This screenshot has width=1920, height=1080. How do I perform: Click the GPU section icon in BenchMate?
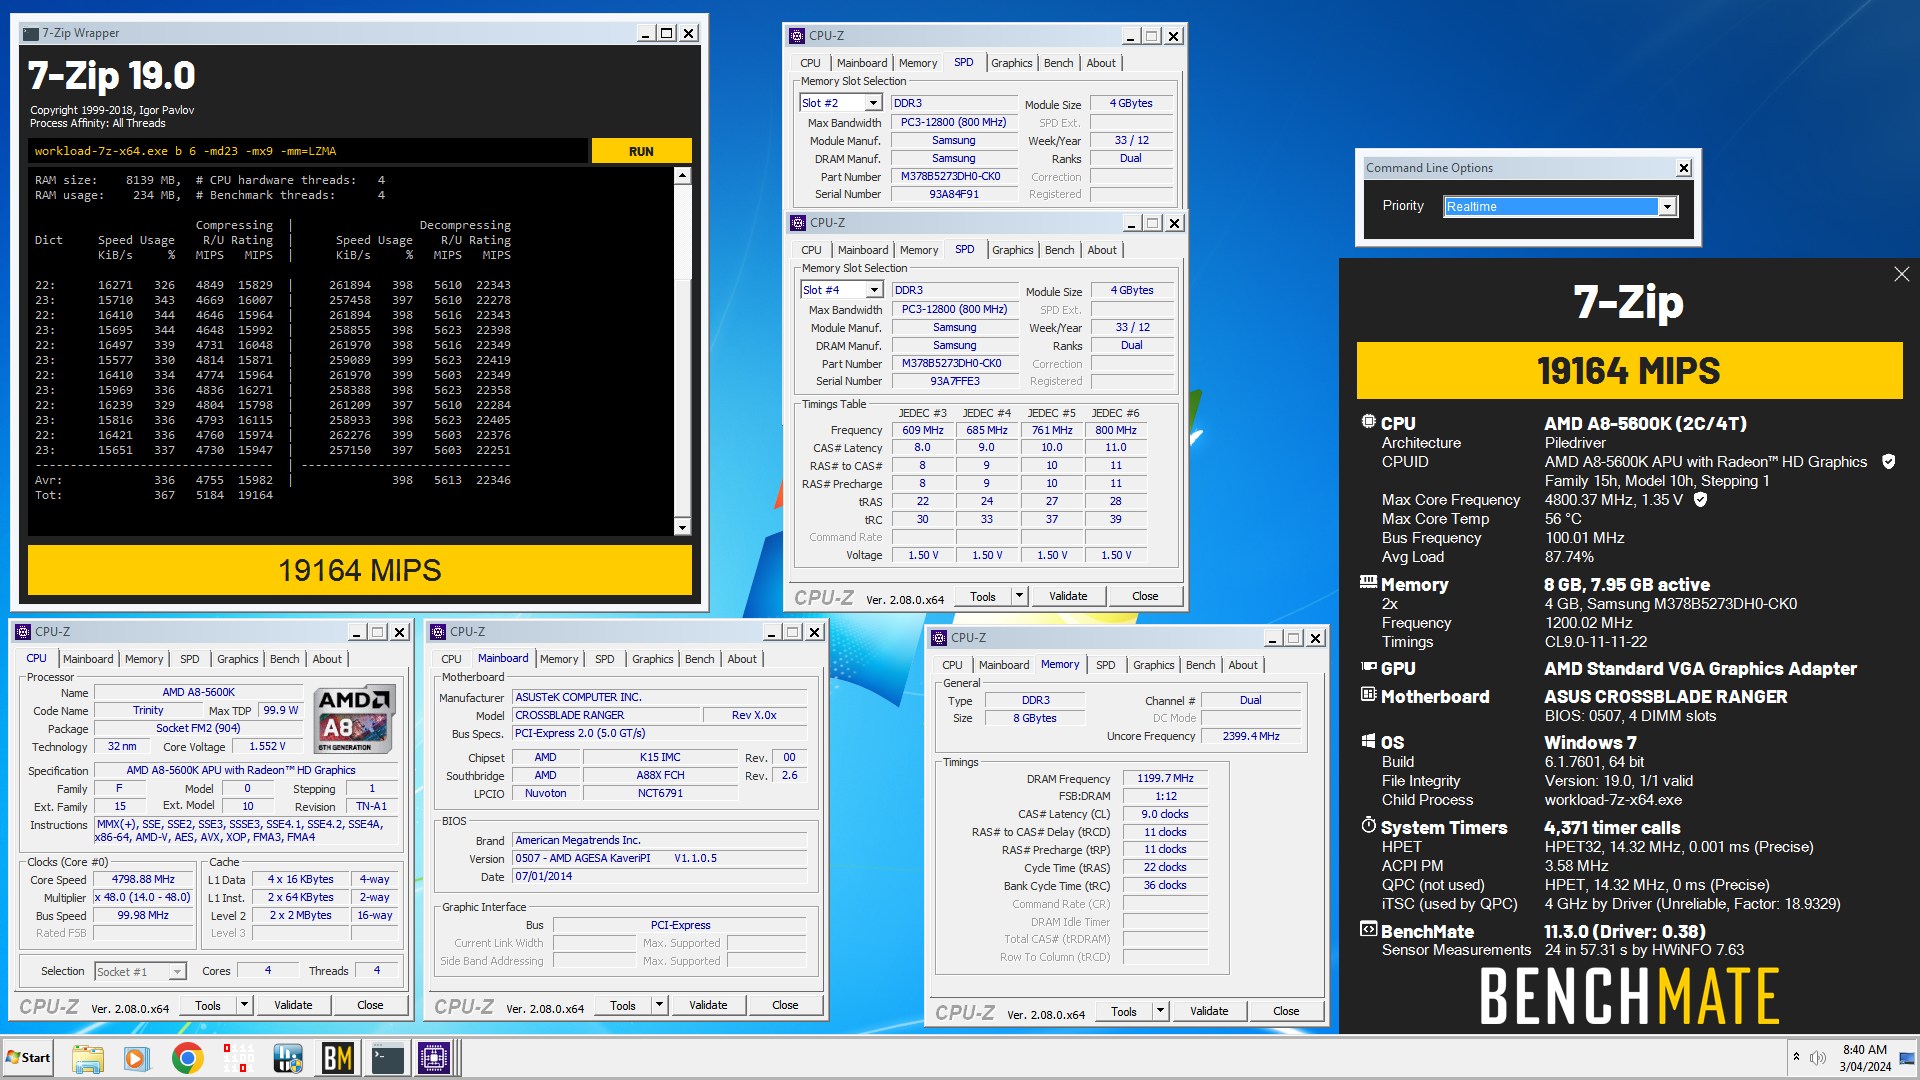tap(1368, 666)
